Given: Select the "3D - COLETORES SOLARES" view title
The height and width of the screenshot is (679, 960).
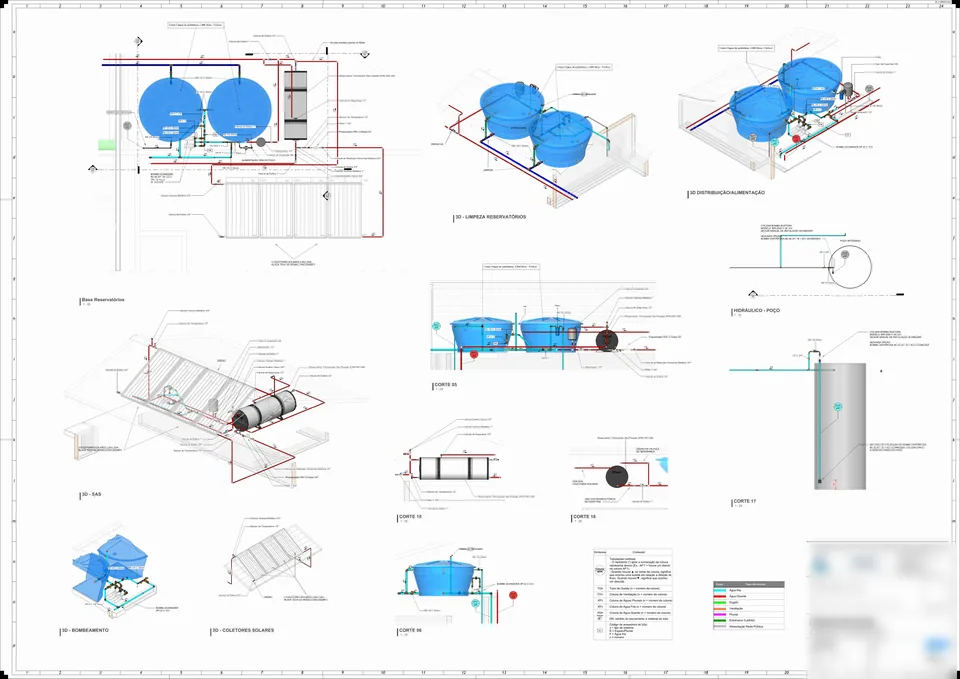Looking at the screenshot, I should tap(243, 630).
